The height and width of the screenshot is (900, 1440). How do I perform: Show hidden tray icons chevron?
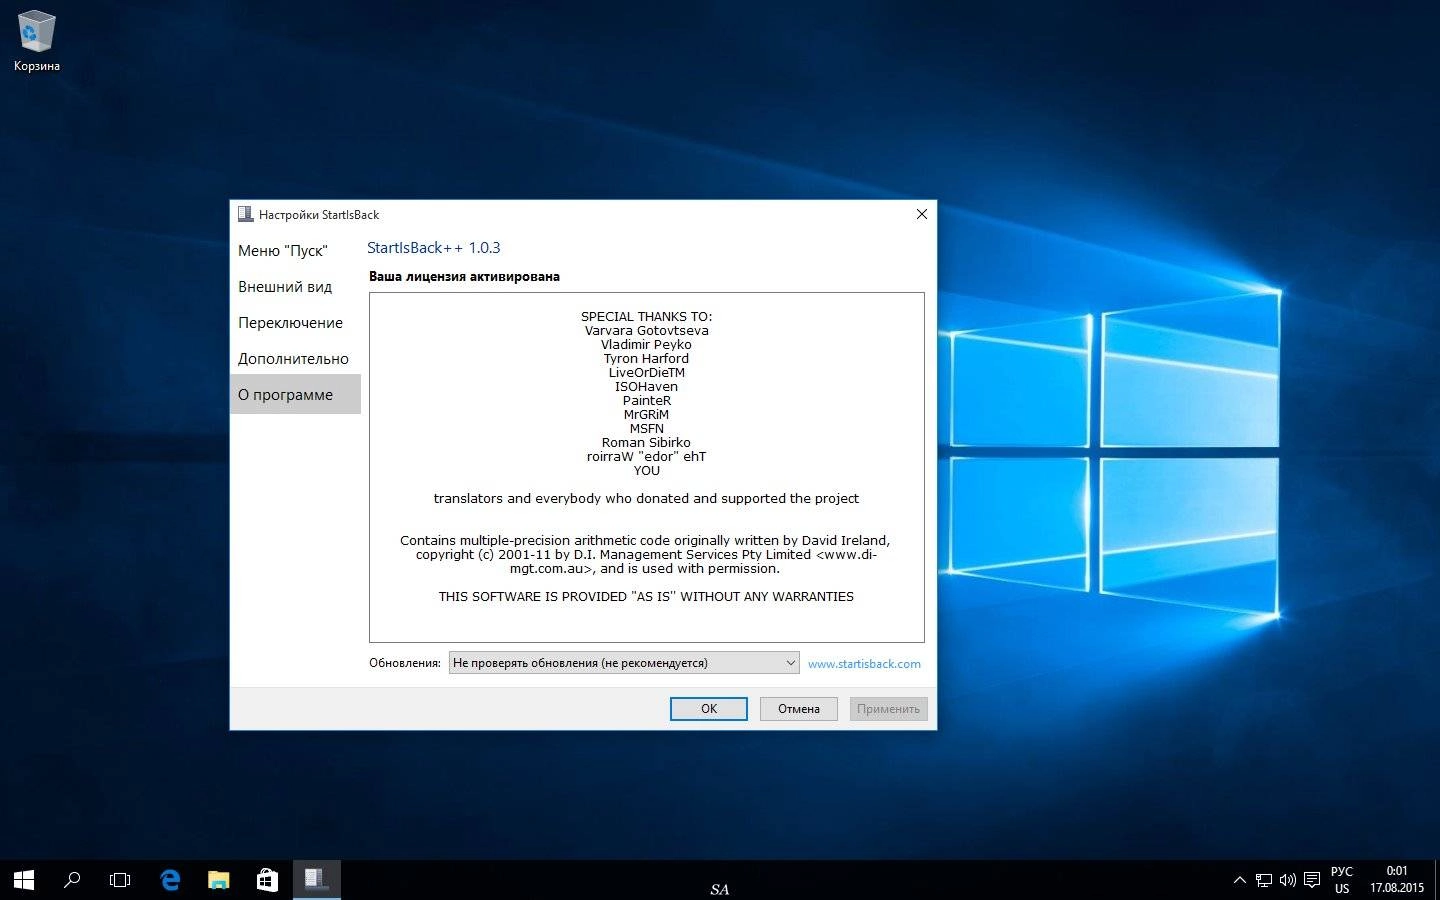pos(1240,880)
